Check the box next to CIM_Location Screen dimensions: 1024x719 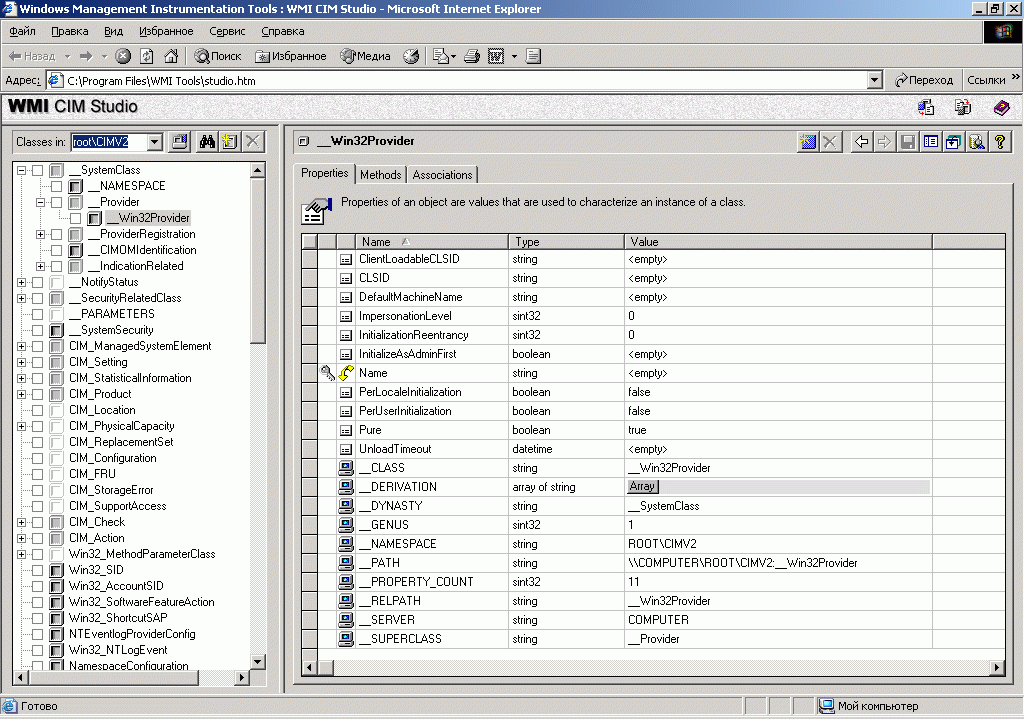tap(38, 410)
